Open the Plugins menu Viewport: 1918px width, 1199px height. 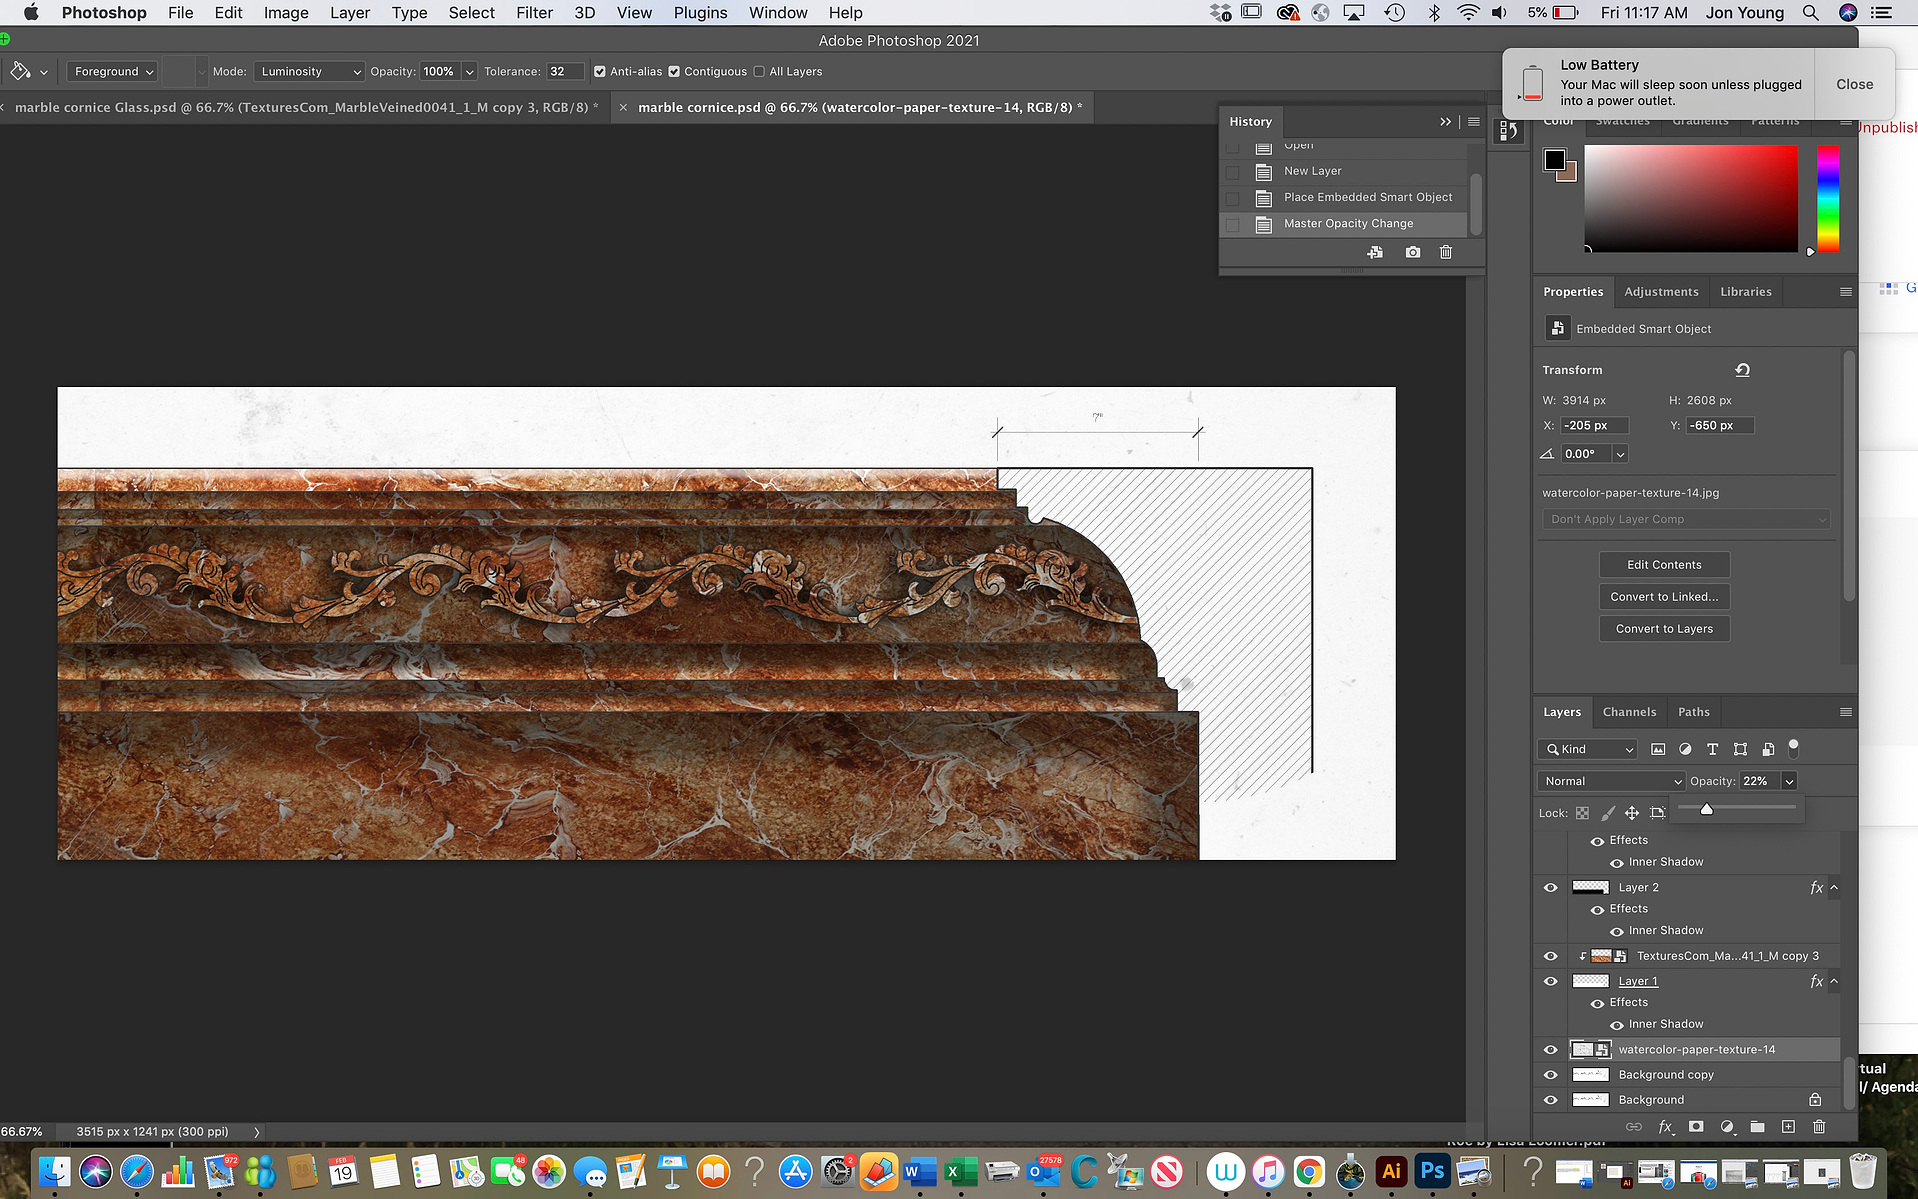pyautogui.click(x=700, y=13)
